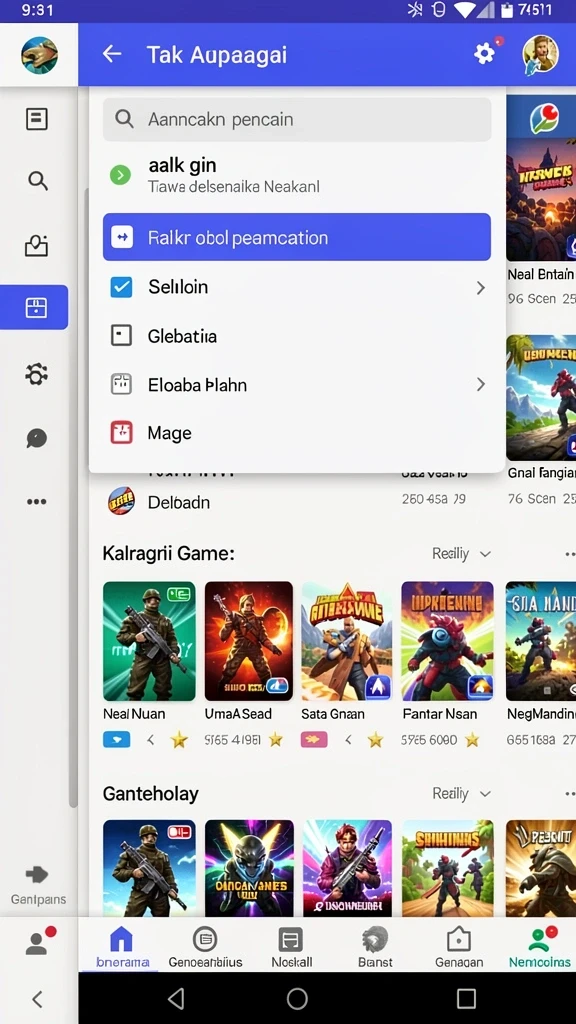Viewport: 576px width, 1024px height.
Task: Switch to the bnerama home tab
Action: tap(122, 946)
